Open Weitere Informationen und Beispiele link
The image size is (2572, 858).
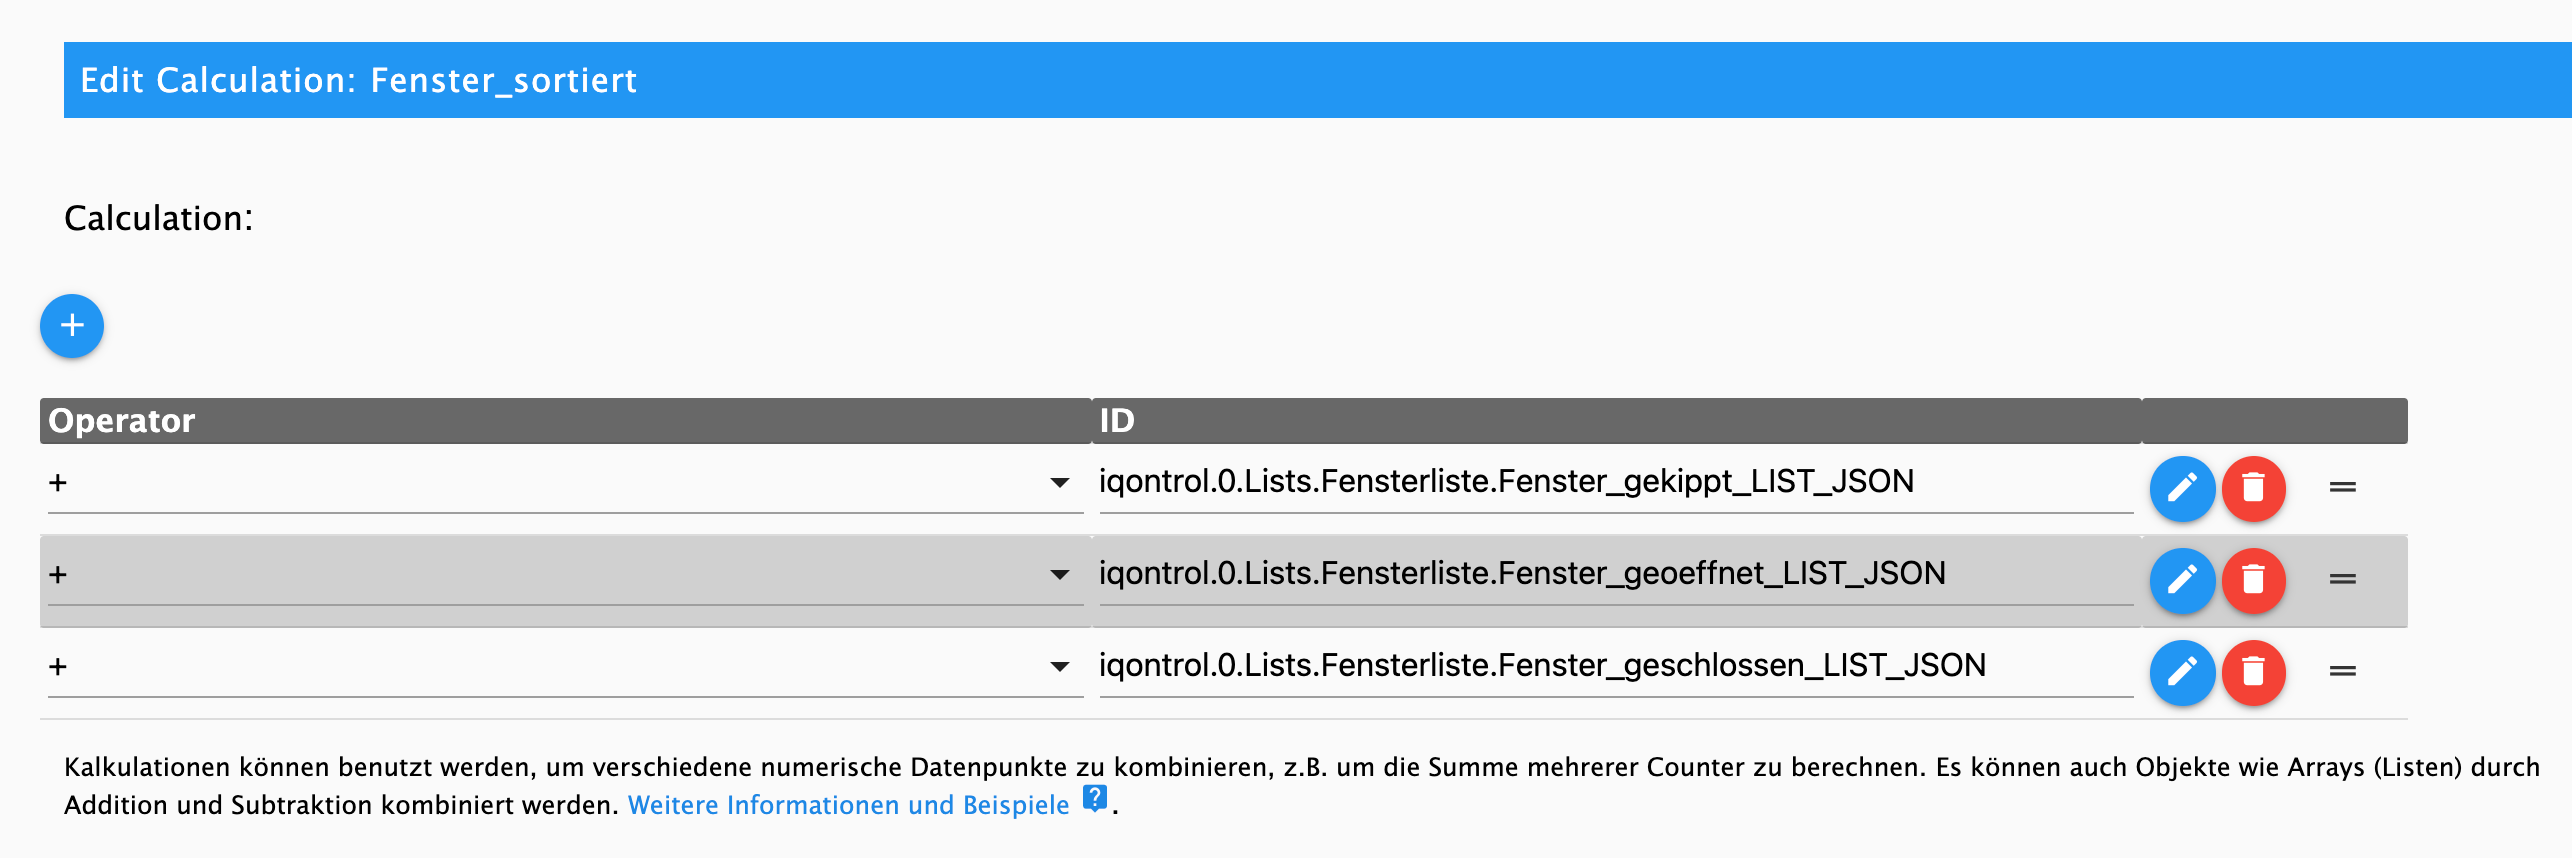(848, 805)
